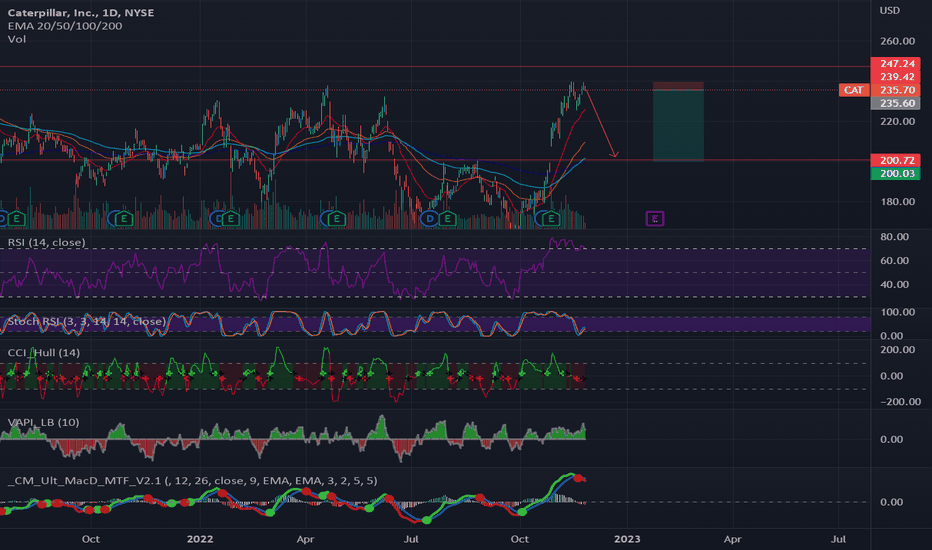This screenshot has width=932, height=550.
Task: Click the 220.00 price axis value
Action: (x=898, y=121)
